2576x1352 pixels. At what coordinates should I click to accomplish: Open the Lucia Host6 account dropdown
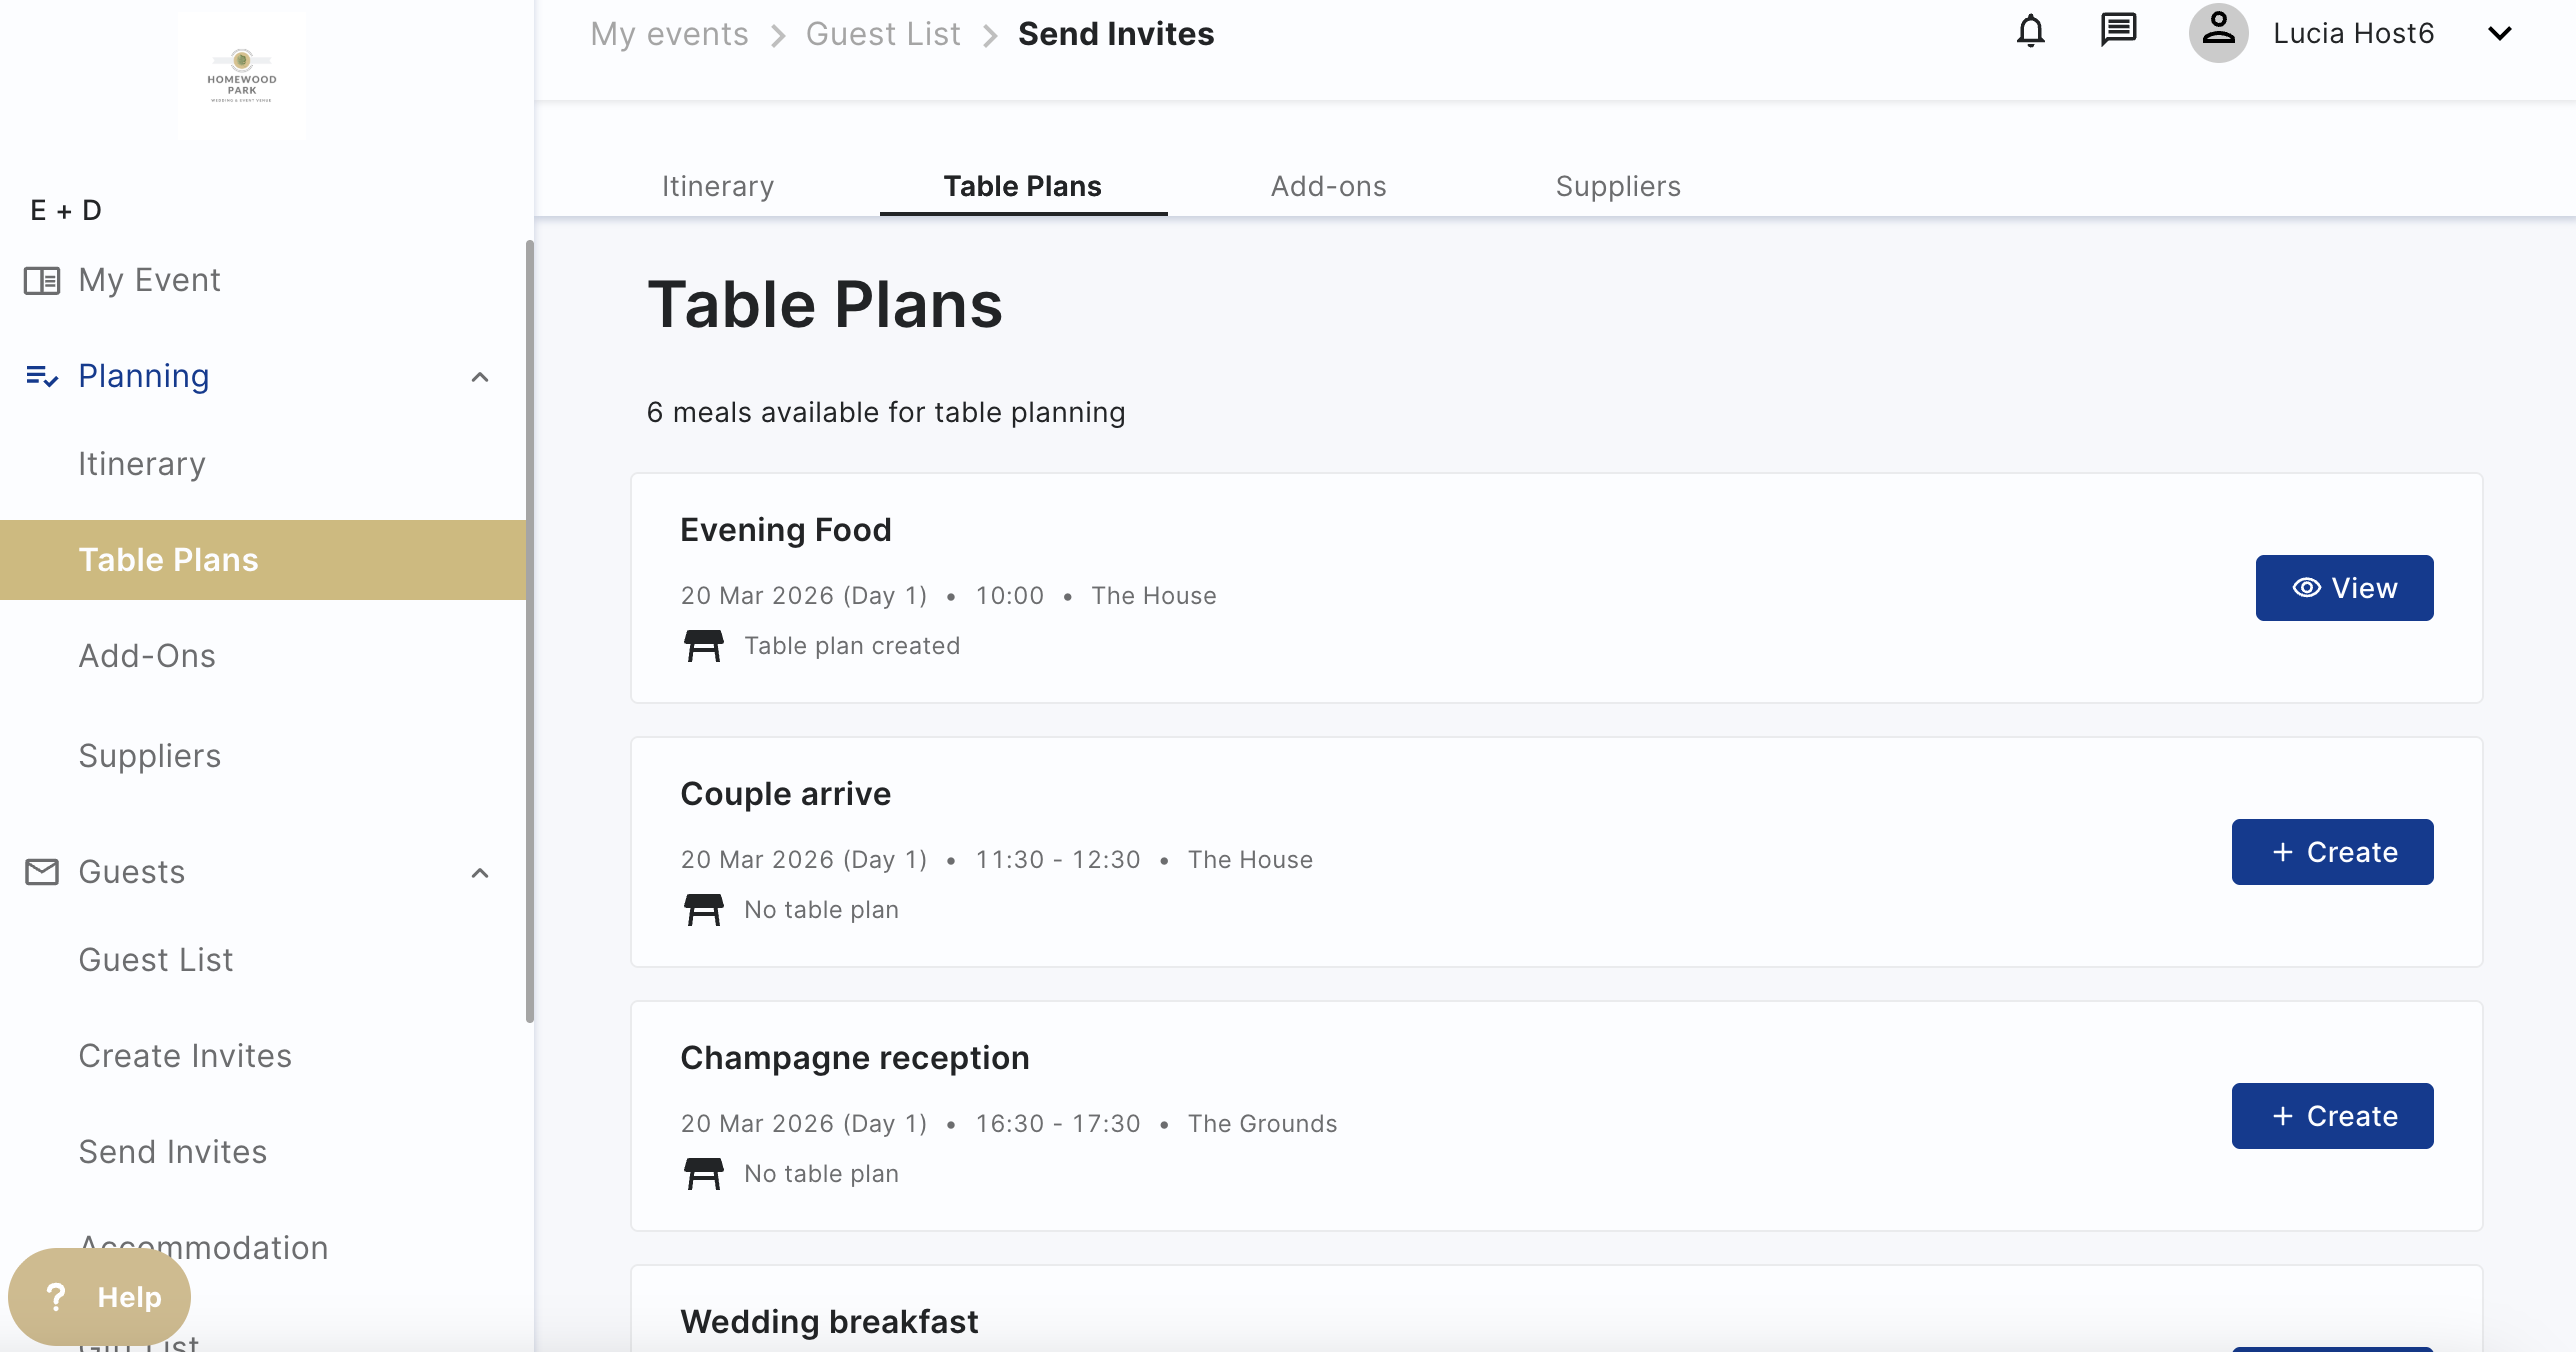[2499, 34]
